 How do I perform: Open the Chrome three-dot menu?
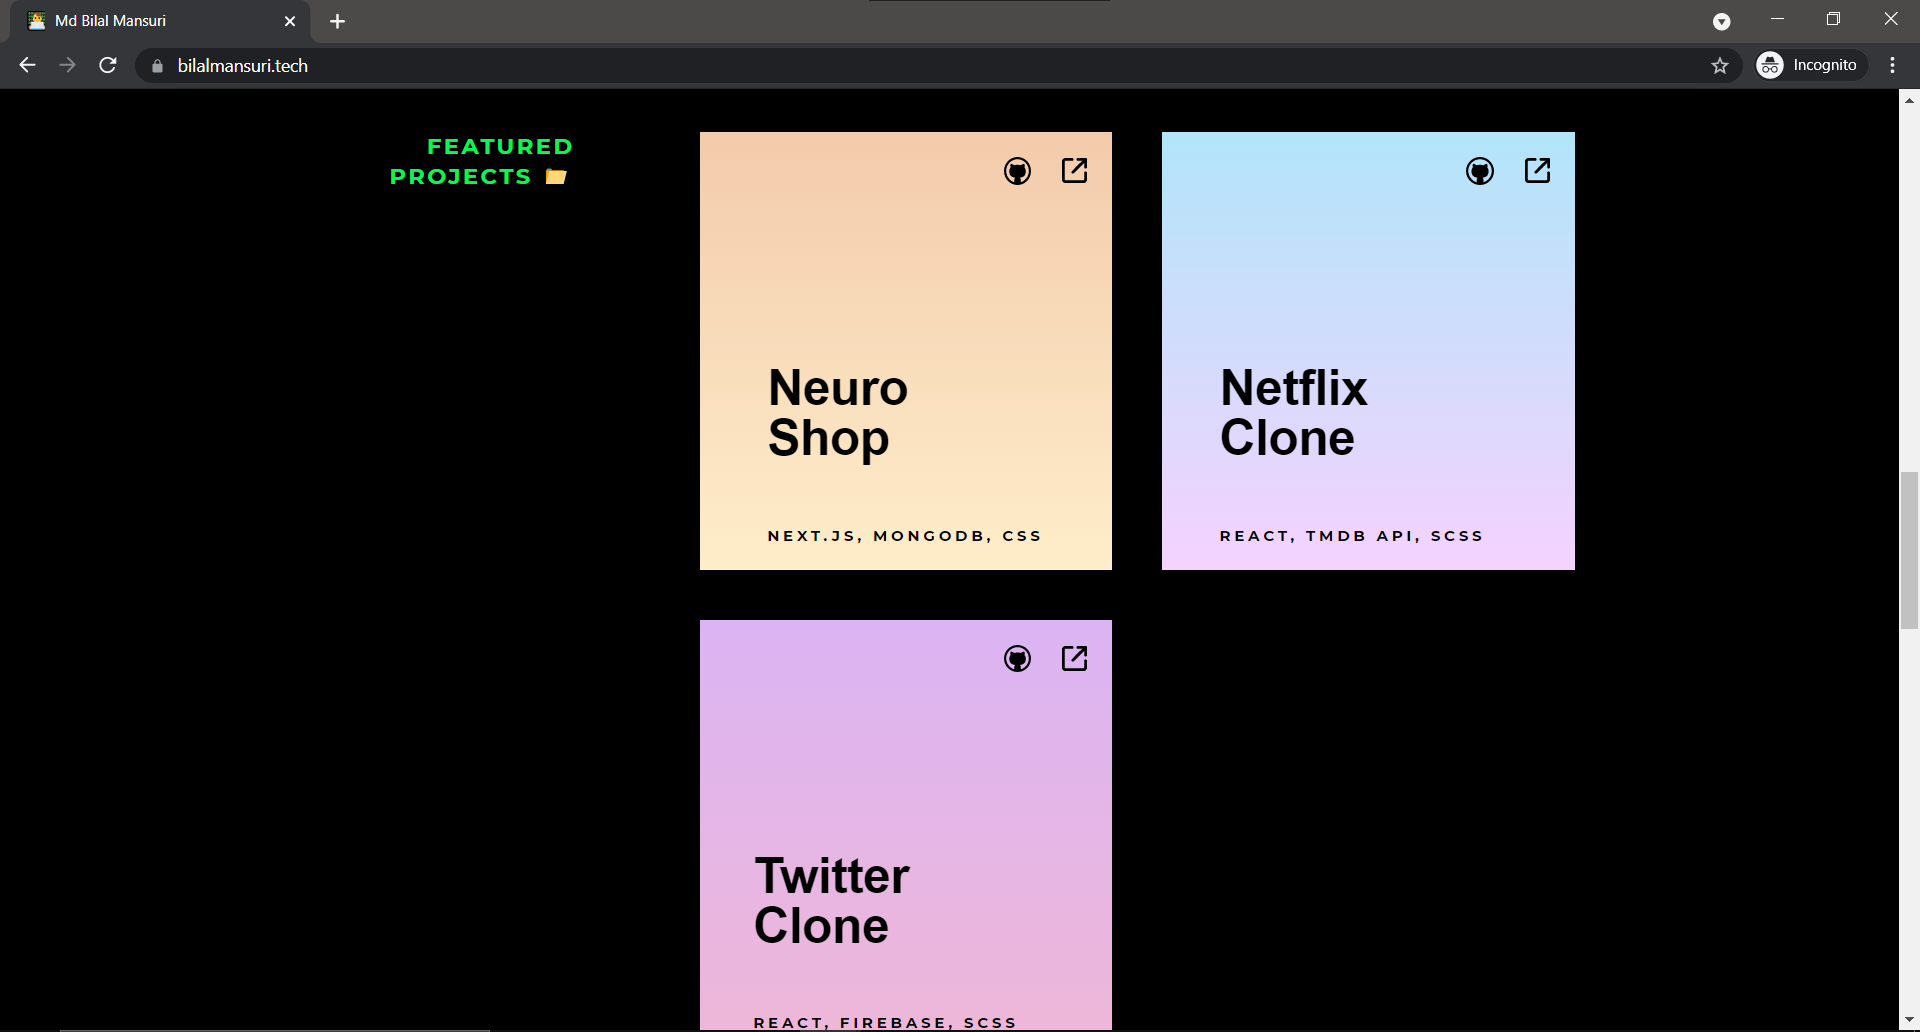(x=1892, y=65)
